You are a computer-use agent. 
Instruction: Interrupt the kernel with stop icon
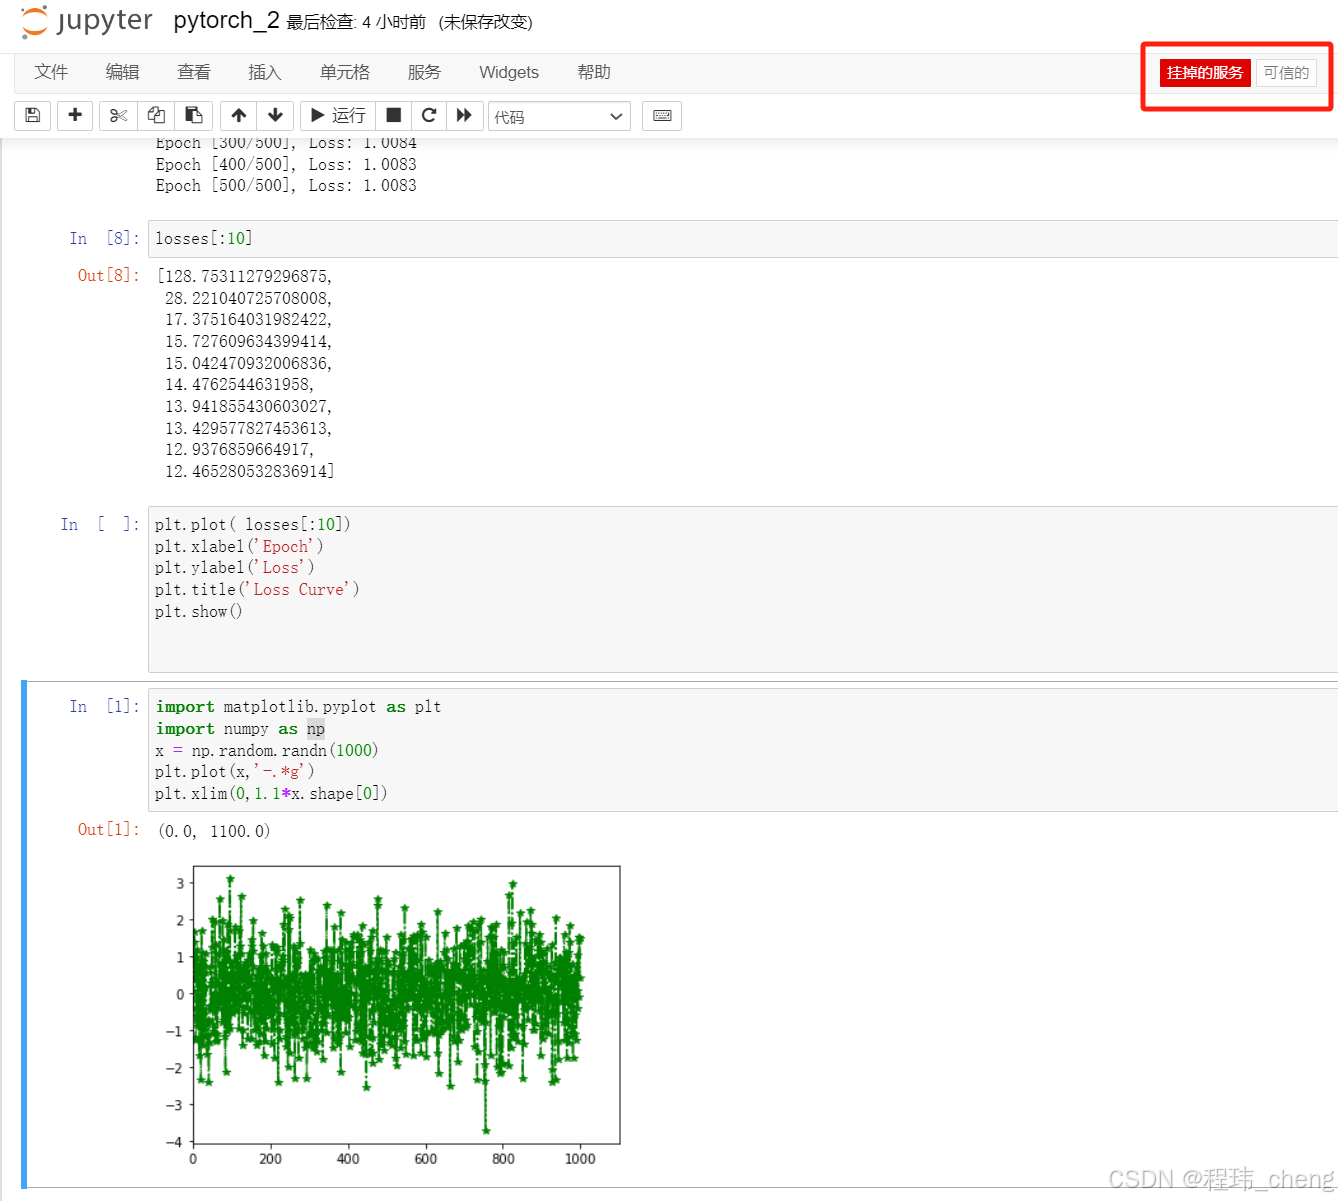tap(393, 115)
